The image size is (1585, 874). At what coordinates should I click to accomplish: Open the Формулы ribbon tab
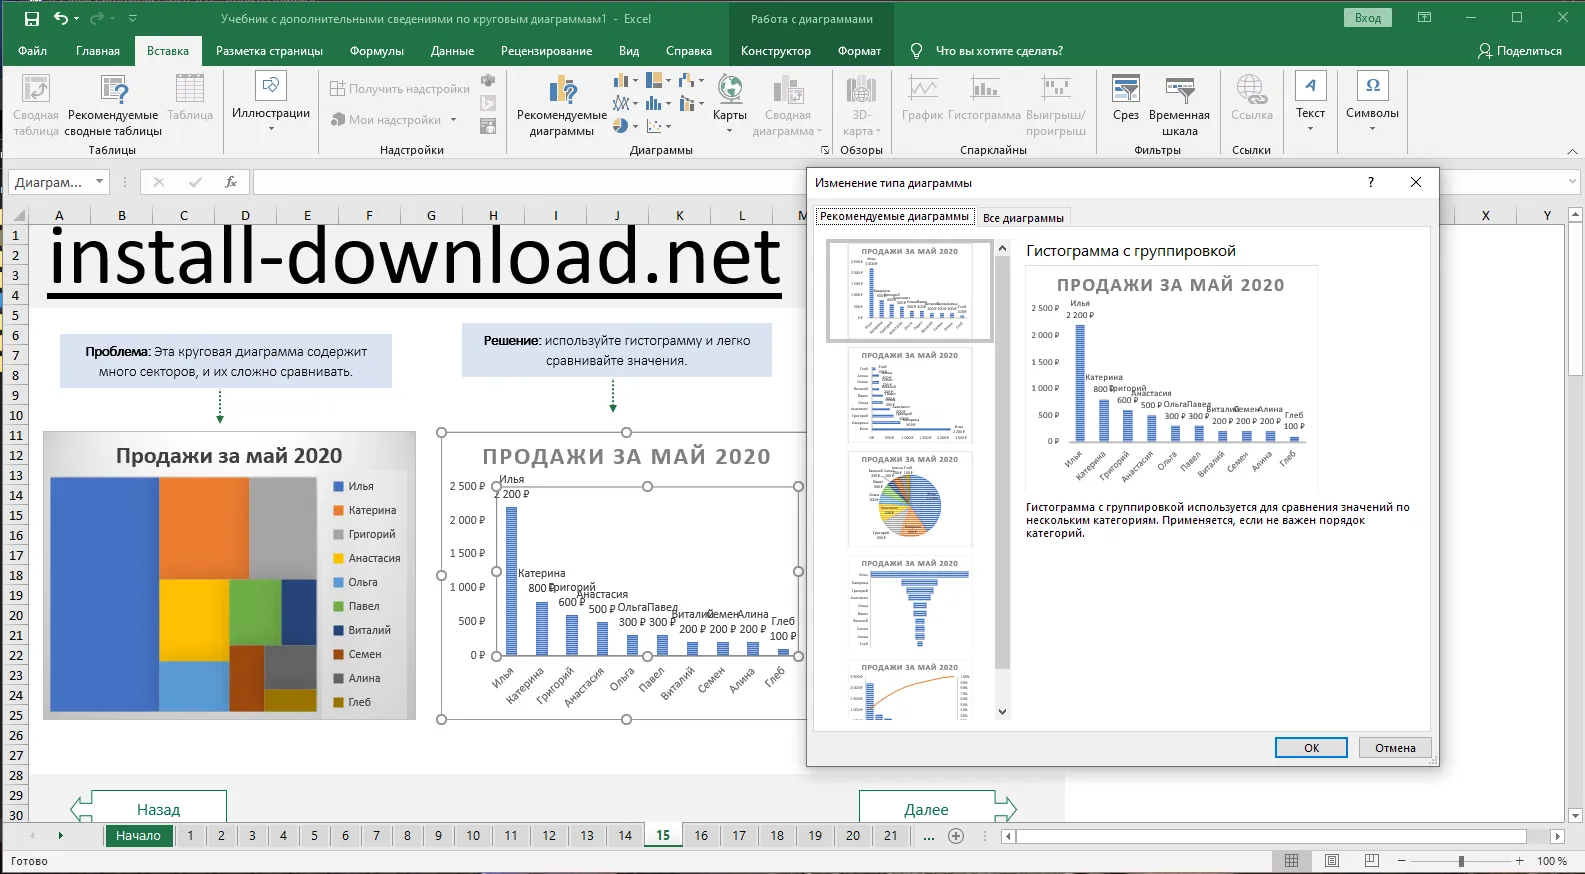pyautogui.click(x=376, y=51)
